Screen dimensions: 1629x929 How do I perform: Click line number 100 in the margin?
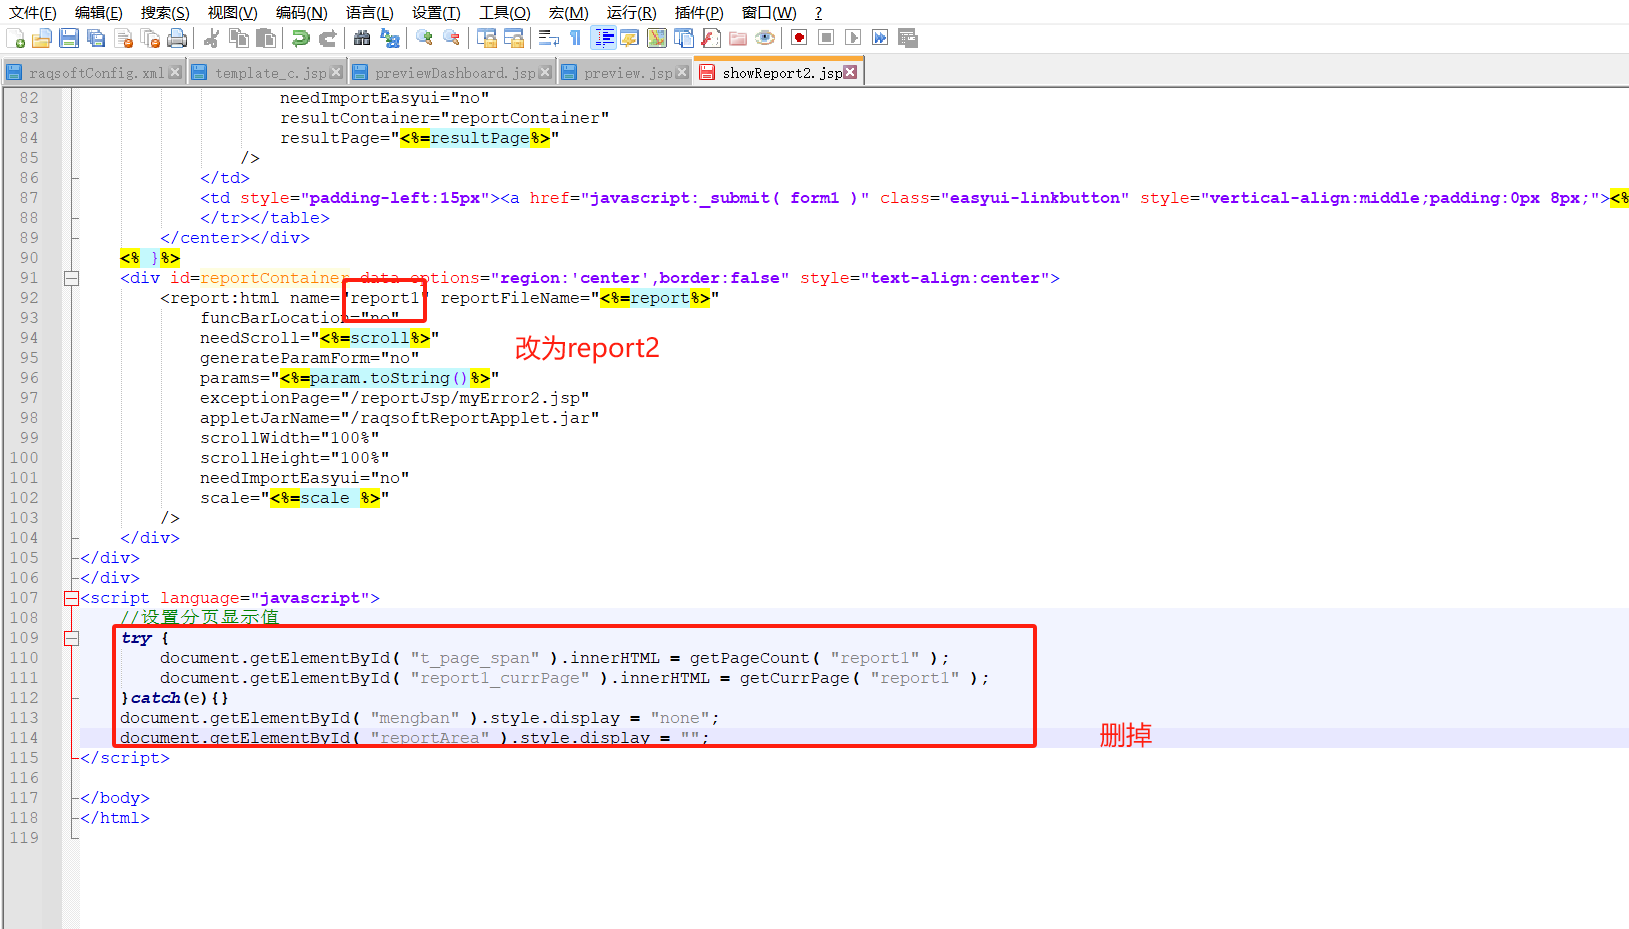[x=24, y=458]
